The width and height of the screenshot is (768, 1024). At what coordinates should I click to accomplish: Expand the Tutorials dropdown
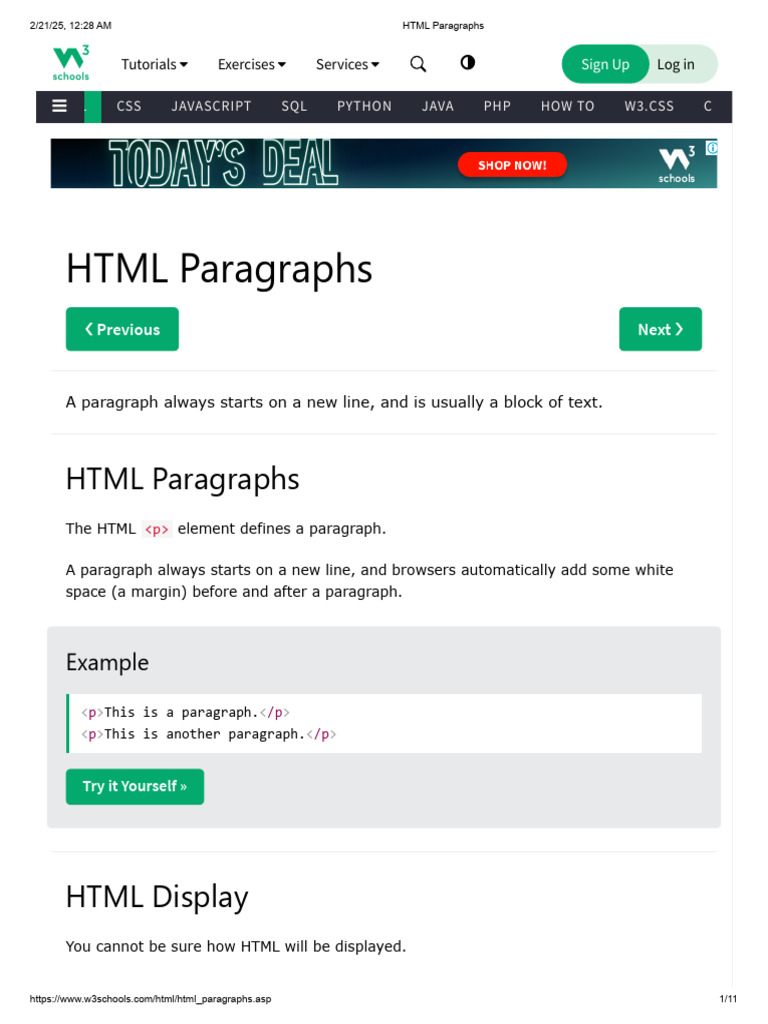pyautogui.click(x=154, y=64)
